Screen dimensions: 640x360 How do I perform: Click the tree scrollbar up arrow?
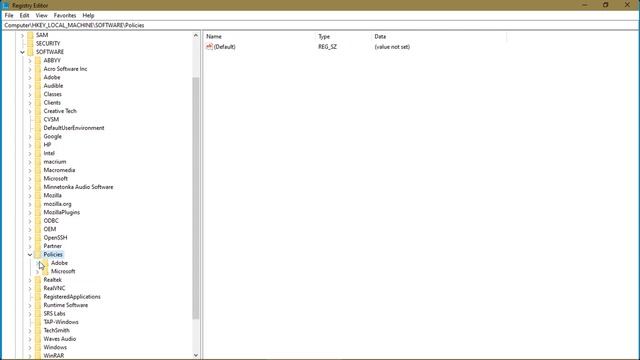196,36
